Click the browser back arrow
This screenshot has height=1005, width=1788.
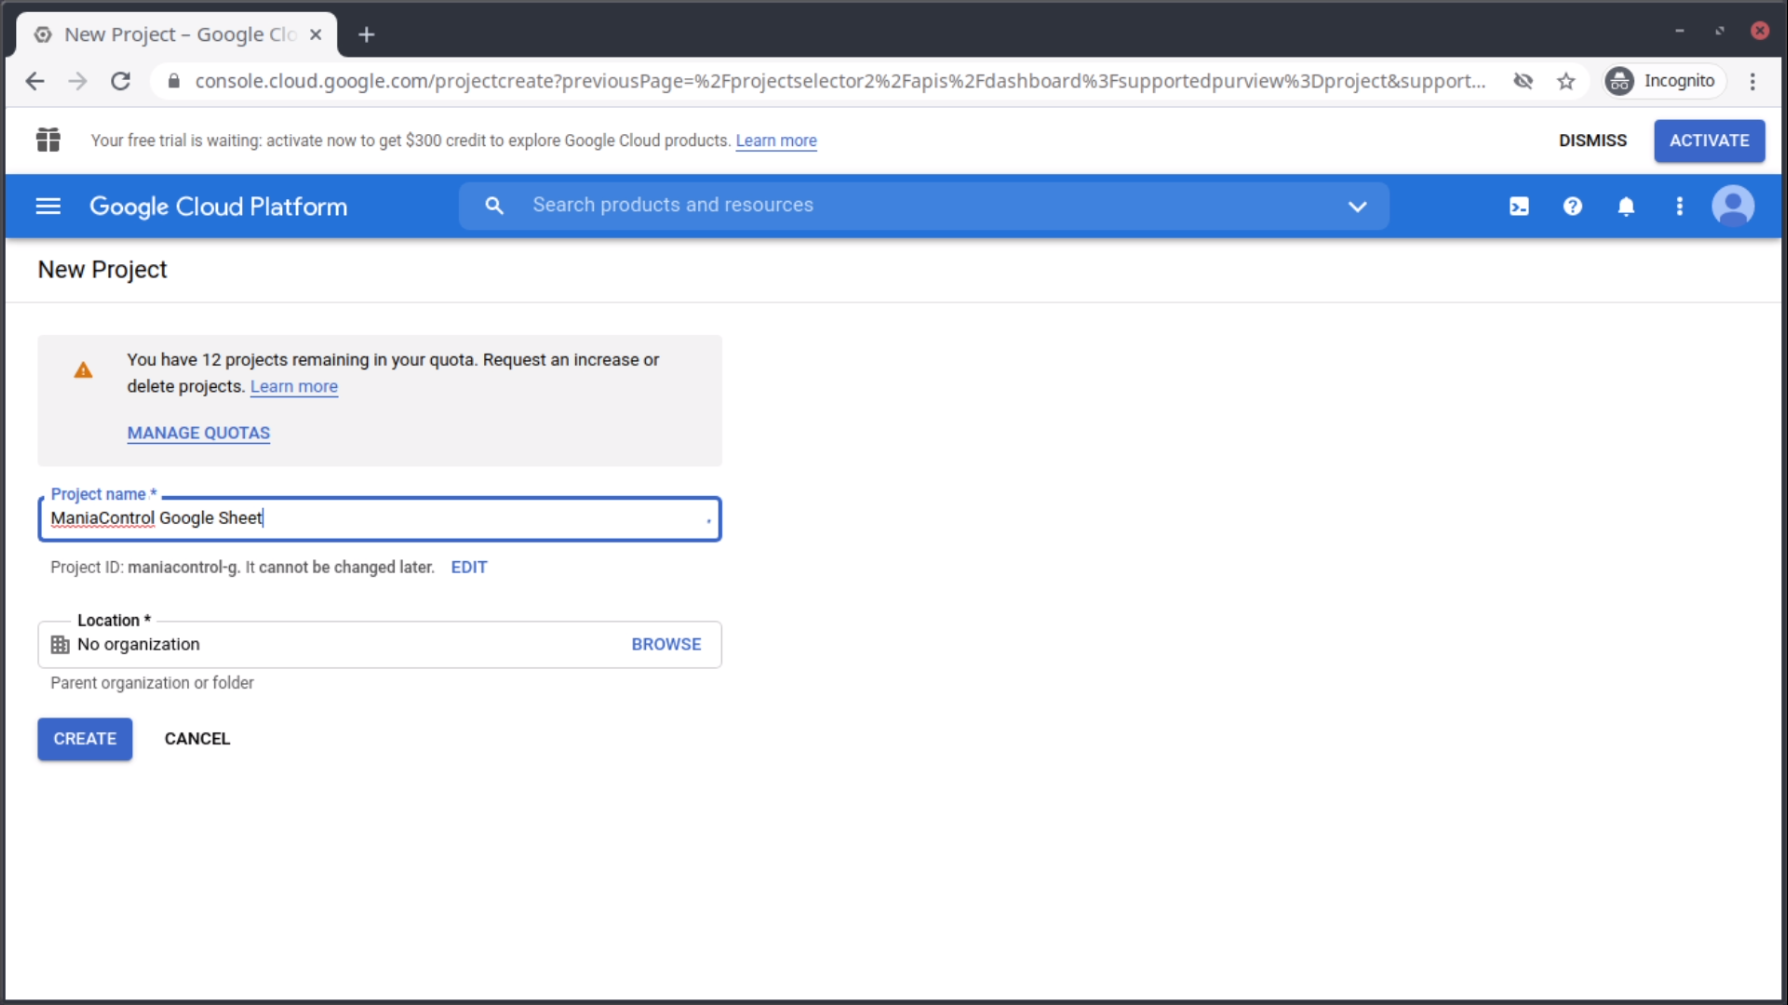(35, 81)
